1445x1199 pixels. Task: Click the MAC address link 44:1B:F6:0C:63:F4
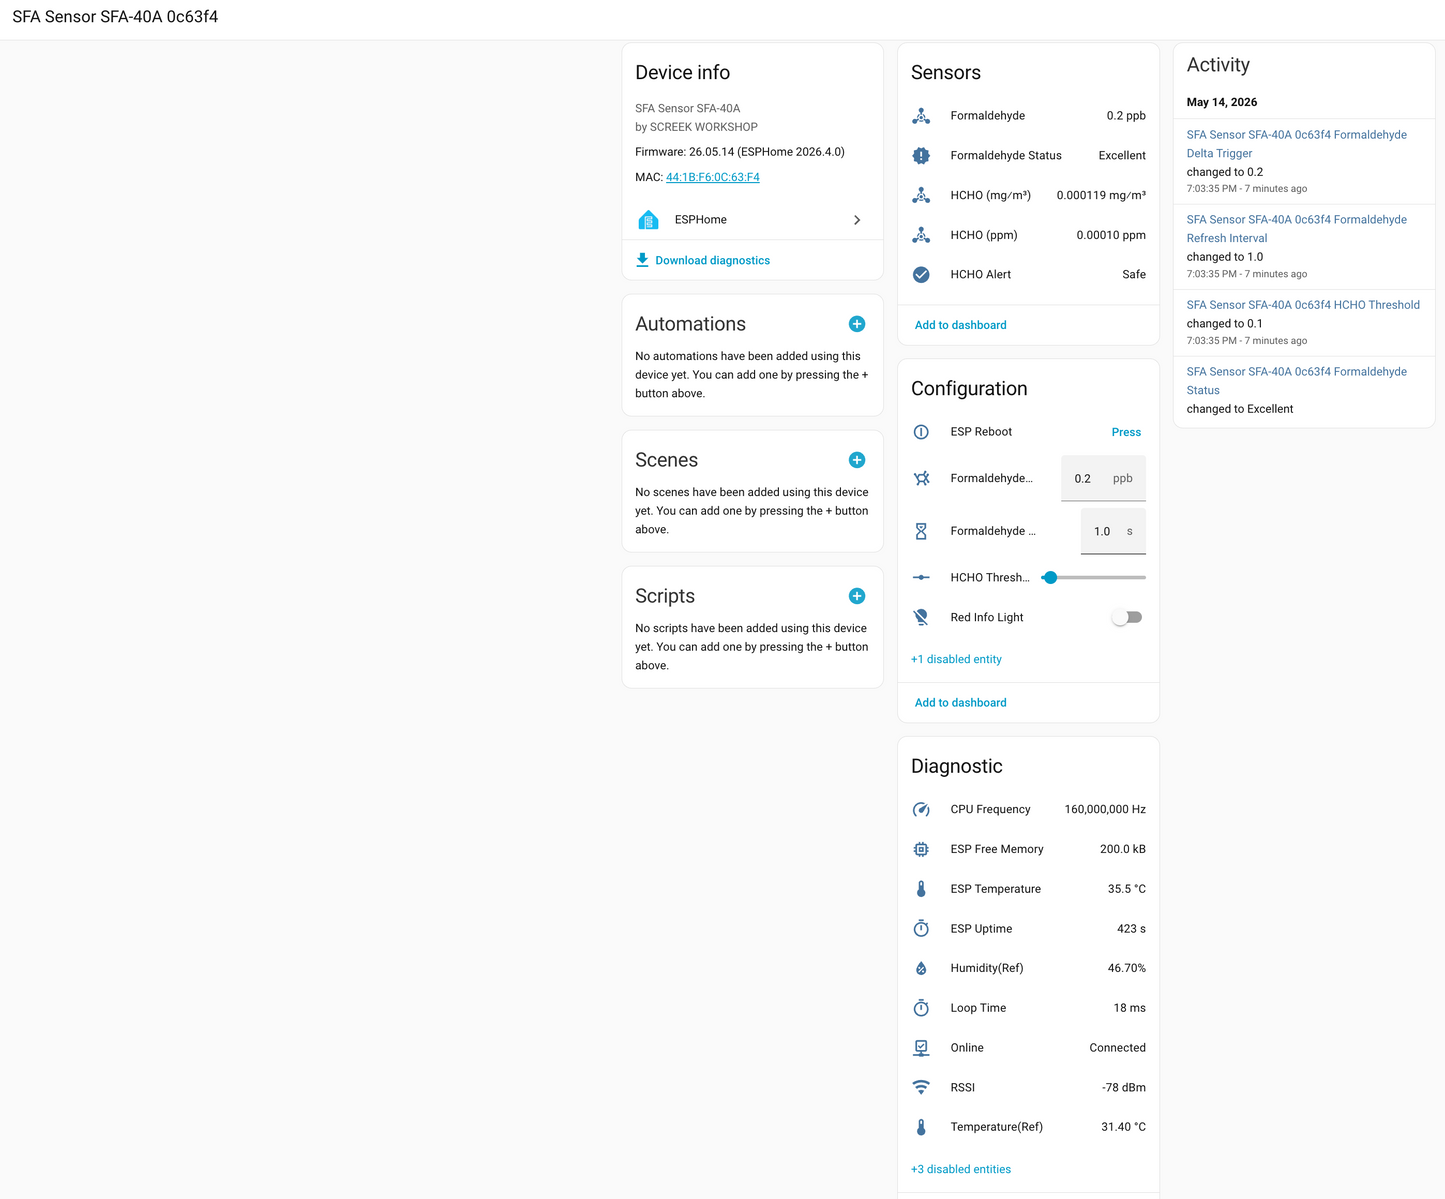tap(713, 177)
